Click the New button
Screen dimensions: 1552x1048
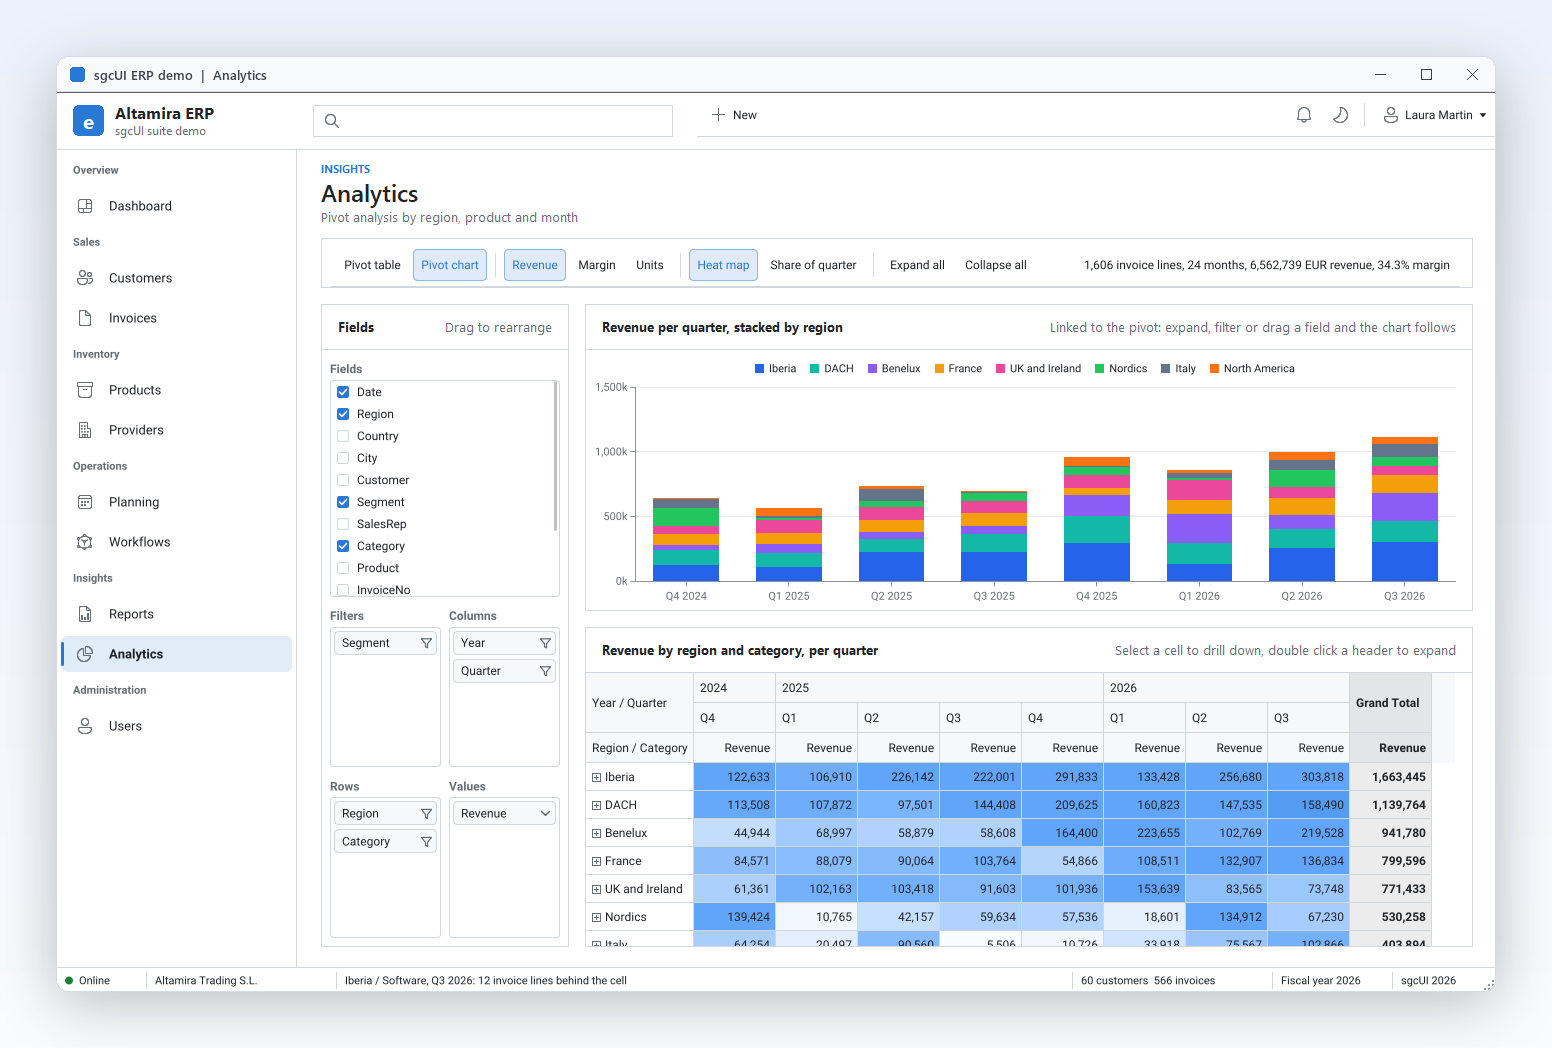[x=734, y=115]
